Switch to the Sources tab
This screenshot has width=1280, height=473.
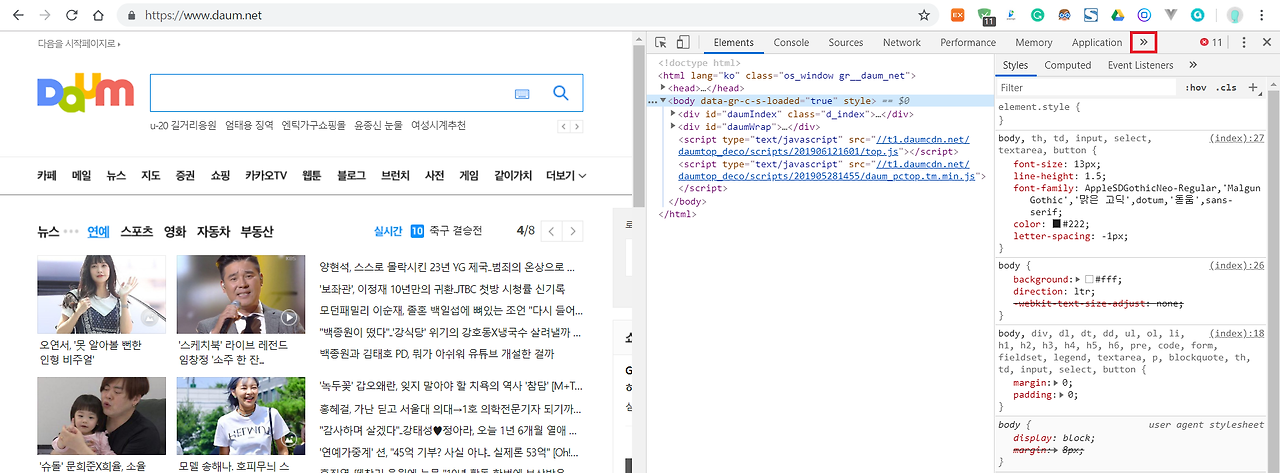(x=845, y=42)
